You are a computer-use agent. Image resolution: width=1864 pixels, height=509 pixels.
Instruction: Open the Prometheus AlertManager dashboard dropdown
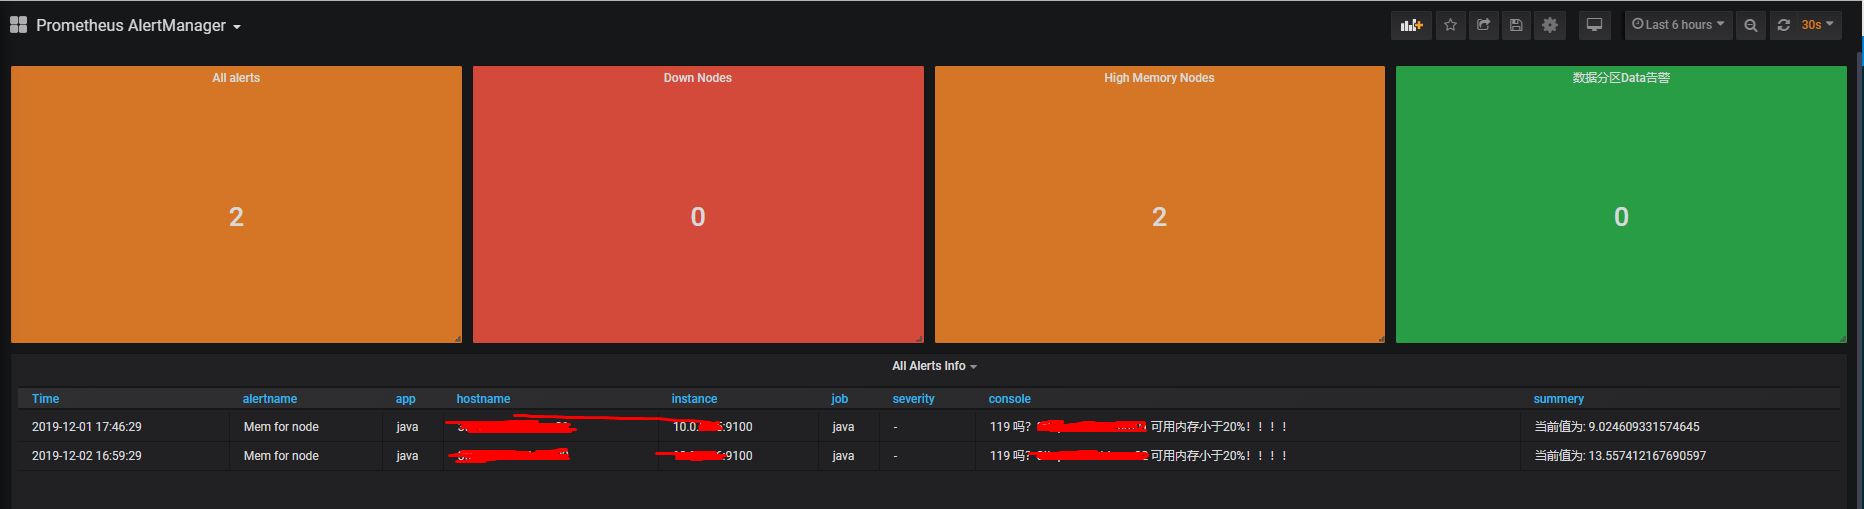coord(139,26)
